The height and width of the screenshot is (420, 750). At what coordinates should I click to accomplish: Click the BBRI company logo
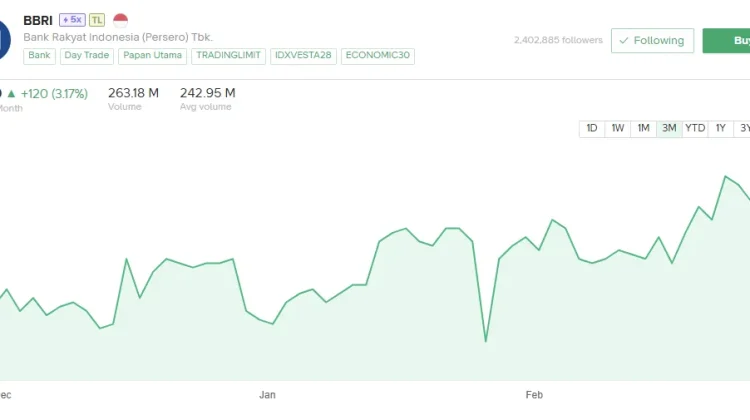(x=5, y=28)
